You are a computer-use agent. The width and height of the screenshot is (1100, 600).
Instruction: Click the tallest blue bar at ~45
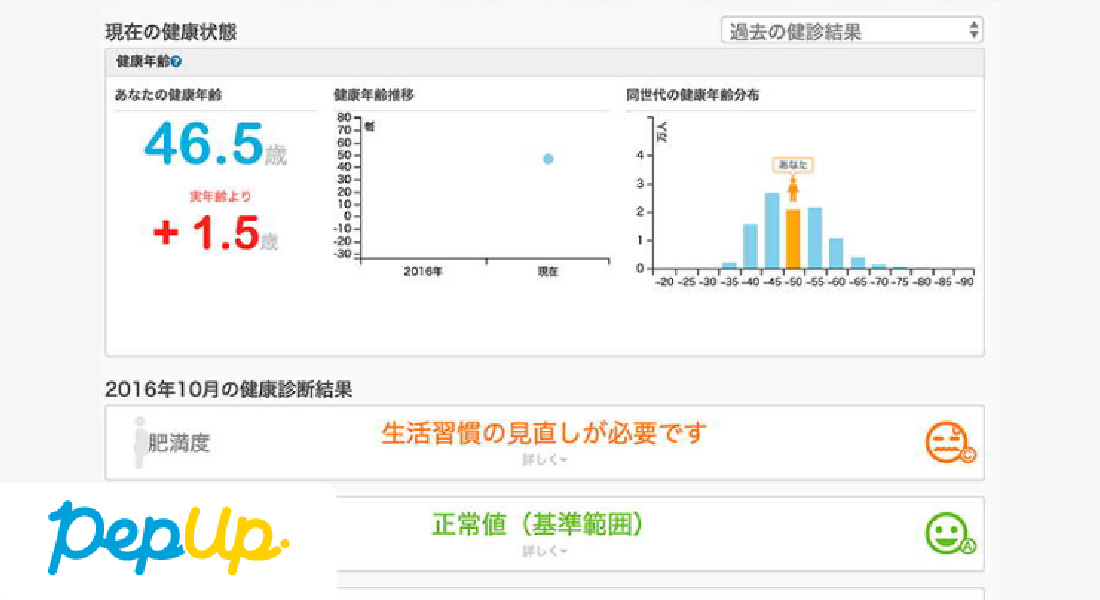click(771, 230)
